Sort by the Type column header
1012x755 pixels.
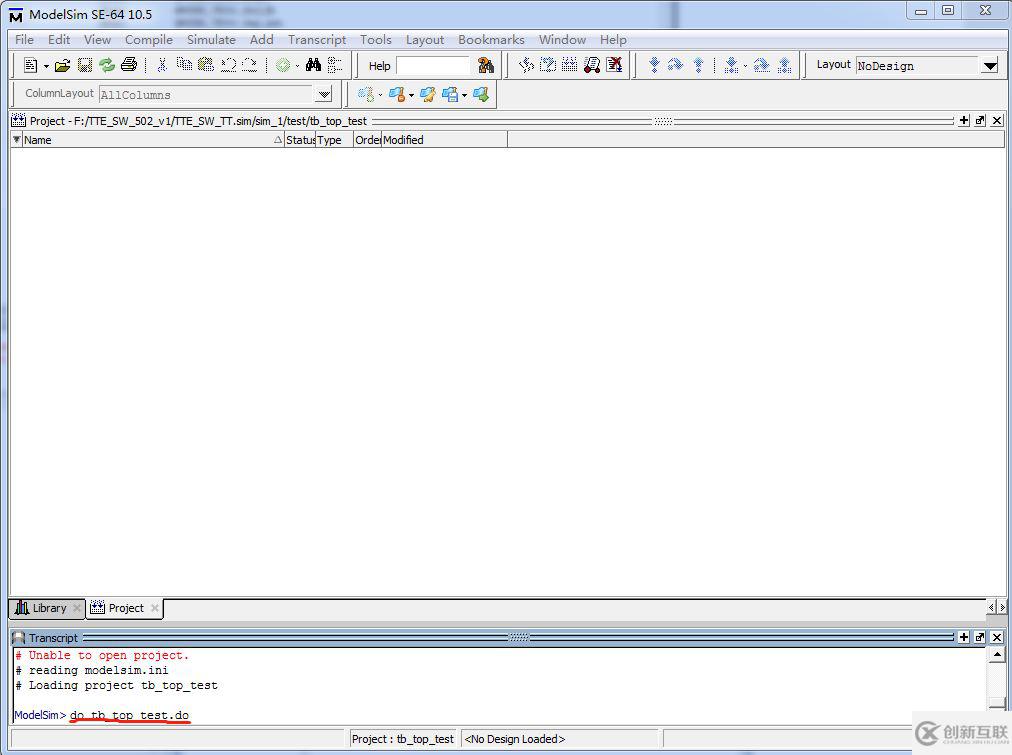tap(334, 140)
